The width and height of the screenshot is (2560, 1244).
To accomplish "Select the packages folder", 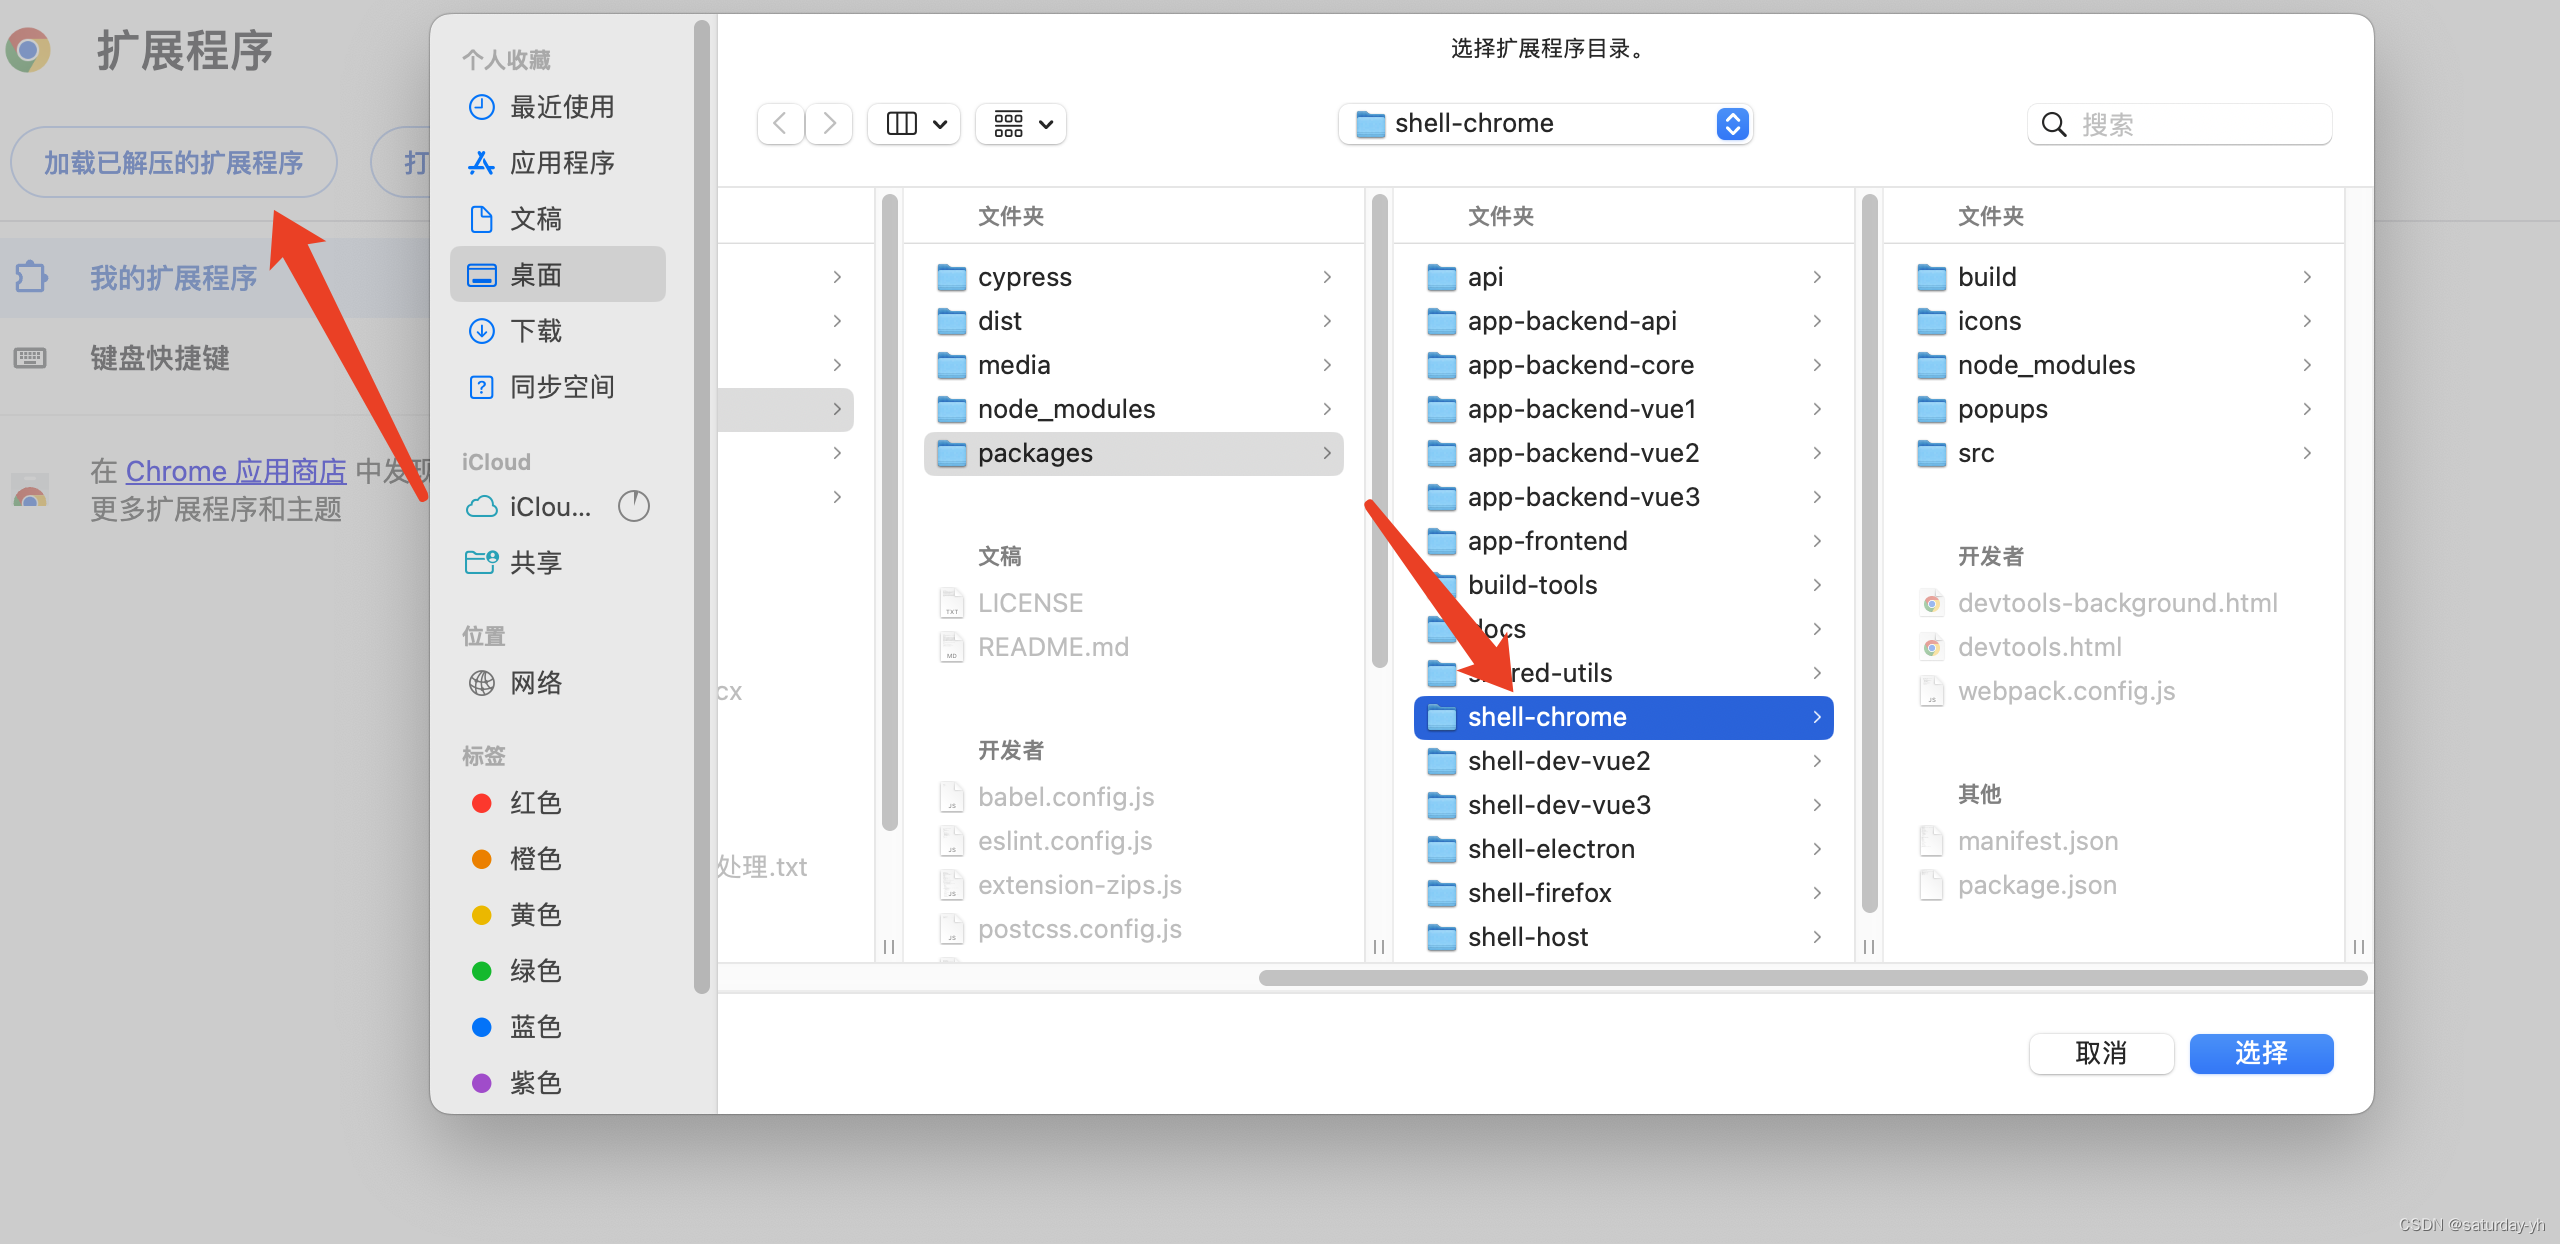I will pyautogui.click(x=1035, y=453).
